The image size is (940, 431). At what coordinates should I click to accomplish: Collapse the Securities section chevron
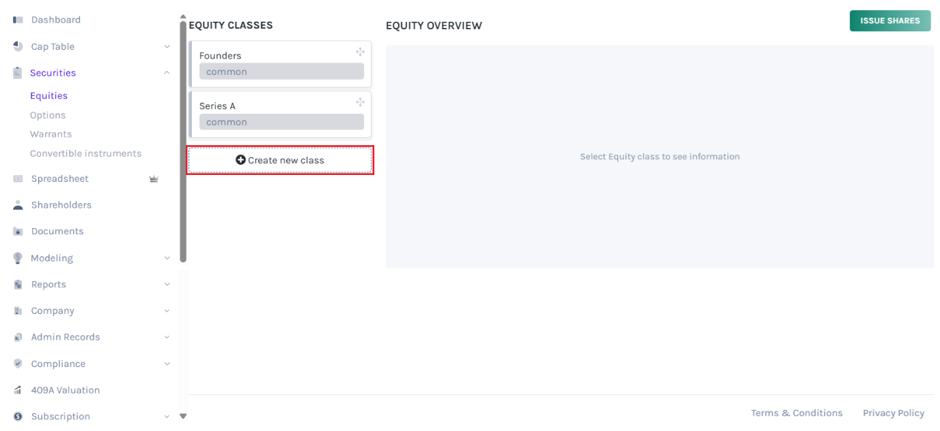point(167,73)
